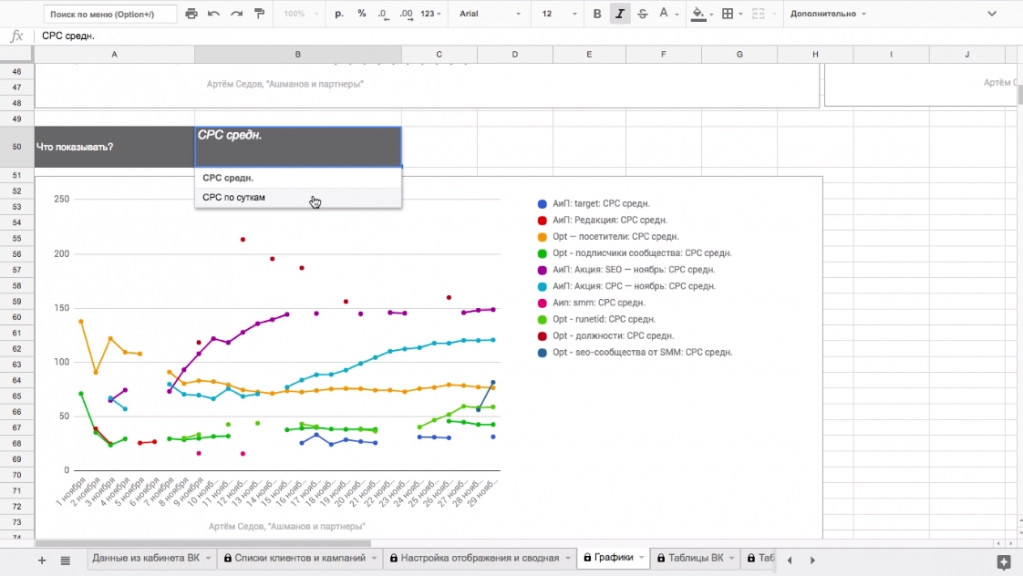Open the Arial font family dropdown
1023x576 pixels.
(x=490, y=14)
